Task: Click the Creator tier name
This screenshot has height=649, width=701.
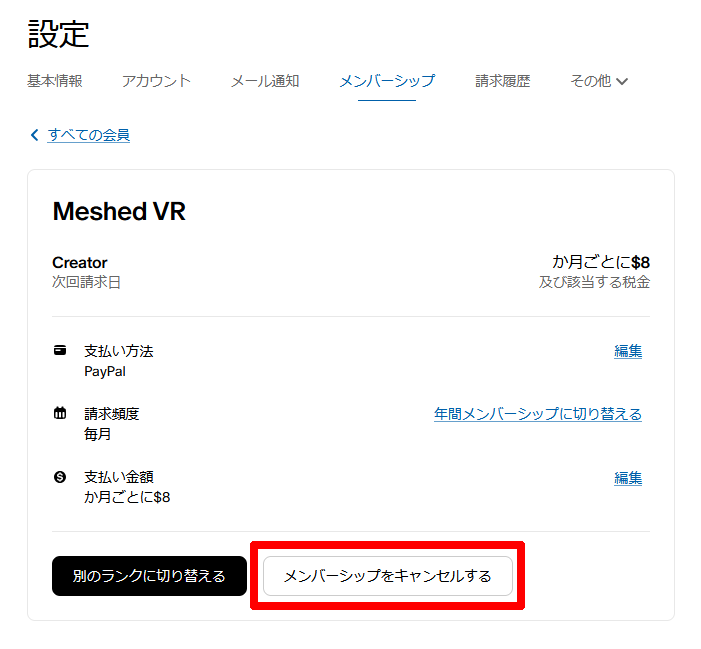Action: click(80, 262)
